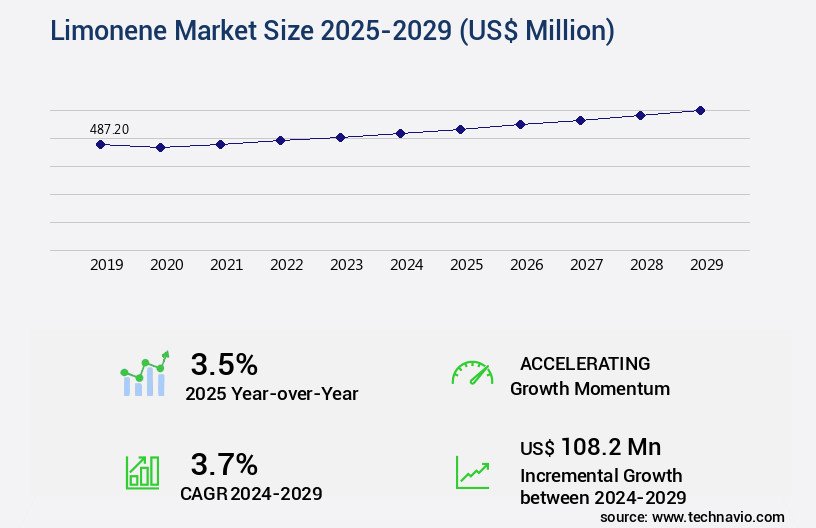The width and height of the screenshot is (816, 528).
Task: Click the 3.7% CAGR figure
Action: [x=224, y=464]
